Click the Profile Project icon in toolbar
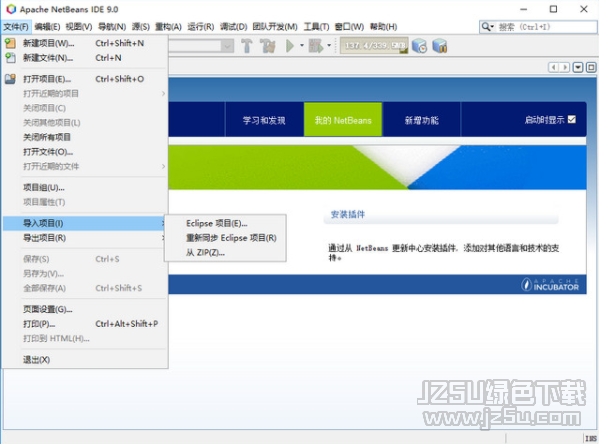 (419, 46)
